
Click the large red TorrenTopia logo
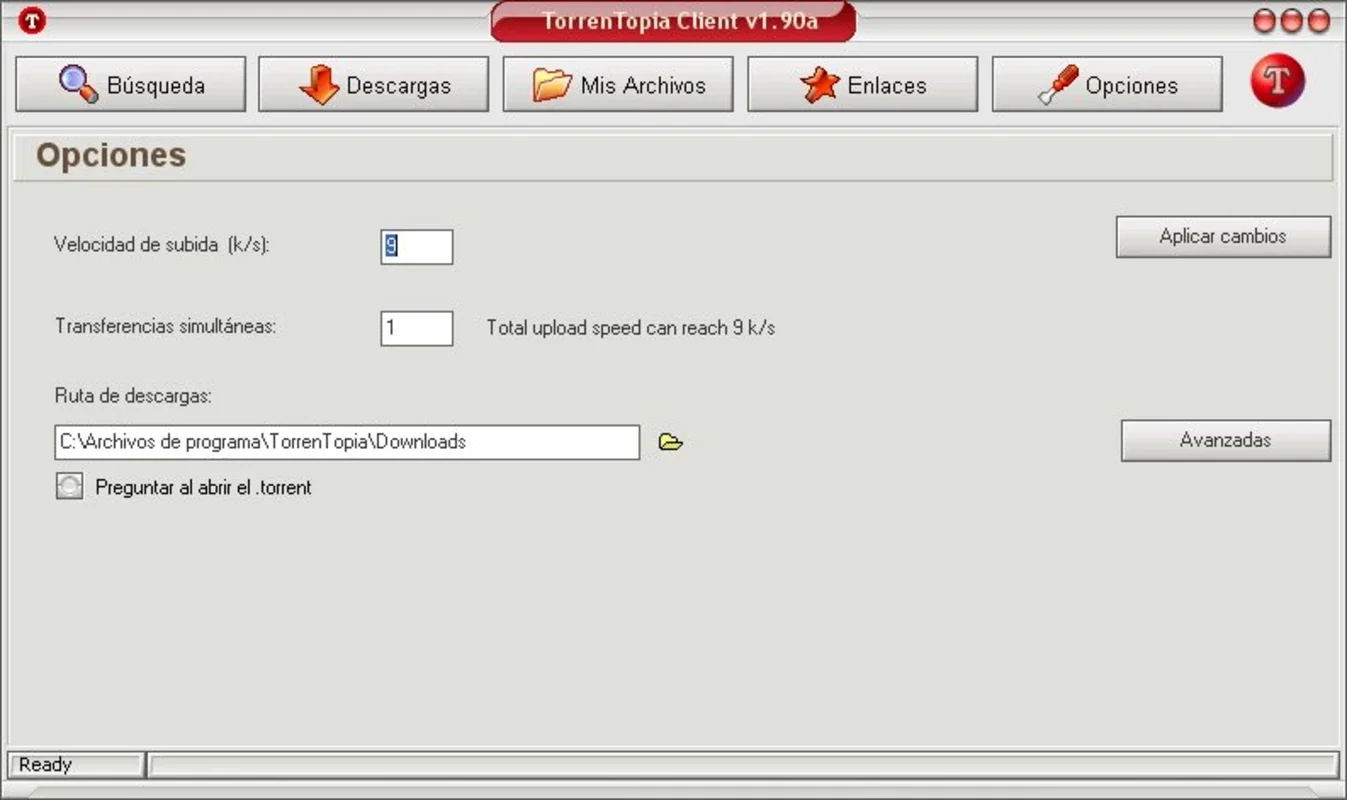click(1278, 82)
